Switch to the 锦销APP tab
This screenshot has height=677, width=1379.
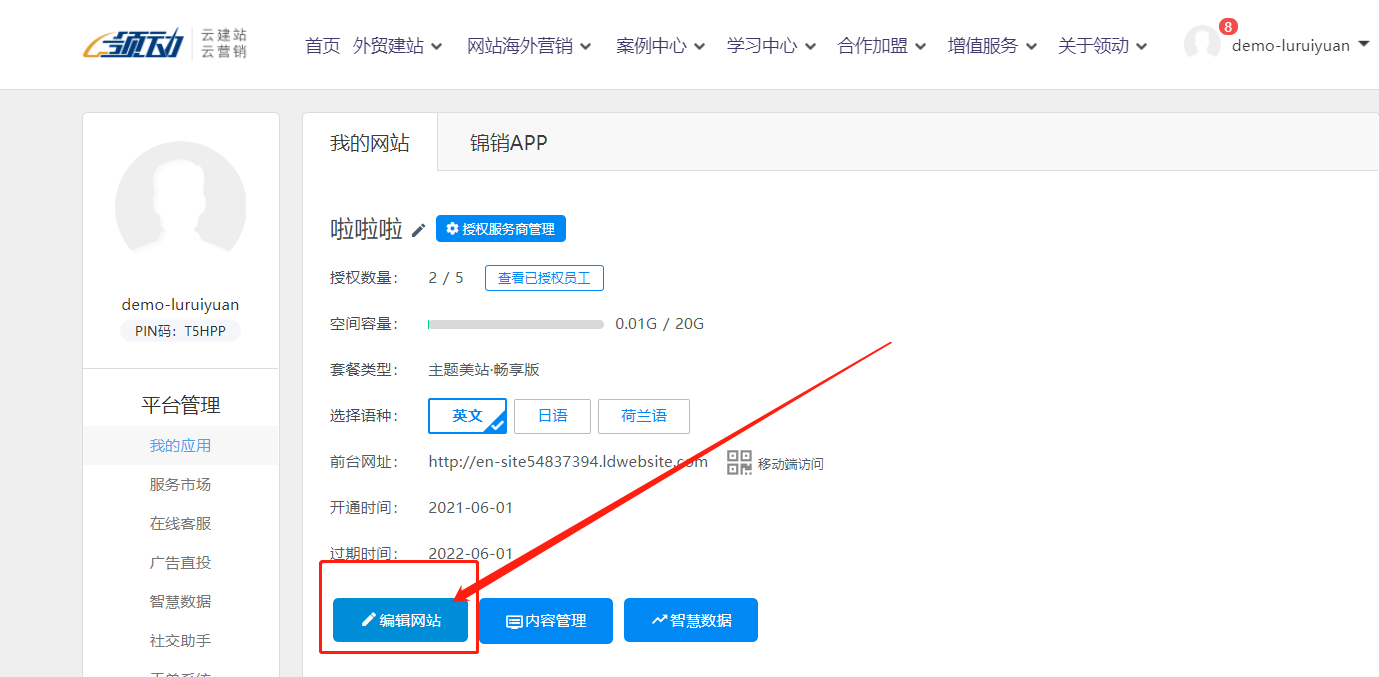[509, 143]
